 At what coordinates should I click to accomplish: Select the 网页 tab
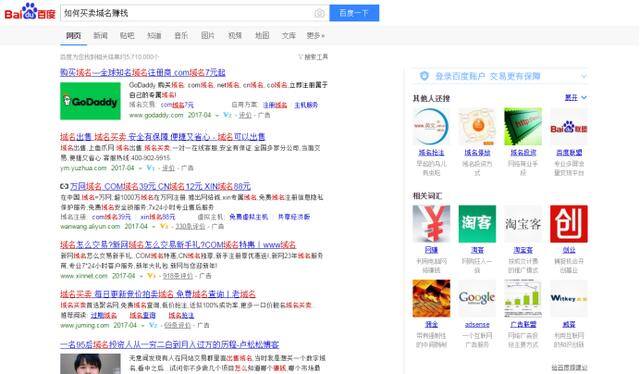tap(73, 36)
